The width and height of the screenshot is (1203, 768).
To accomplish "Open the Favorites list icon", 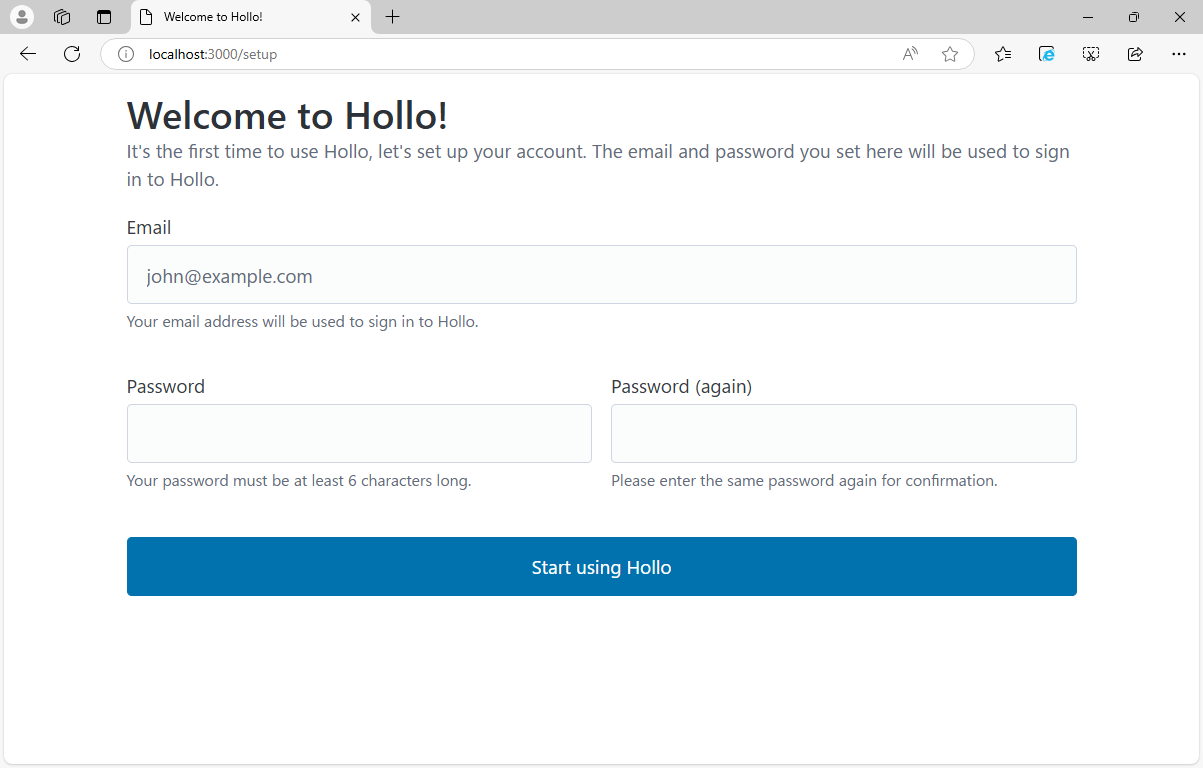I will click(1003, 54).
